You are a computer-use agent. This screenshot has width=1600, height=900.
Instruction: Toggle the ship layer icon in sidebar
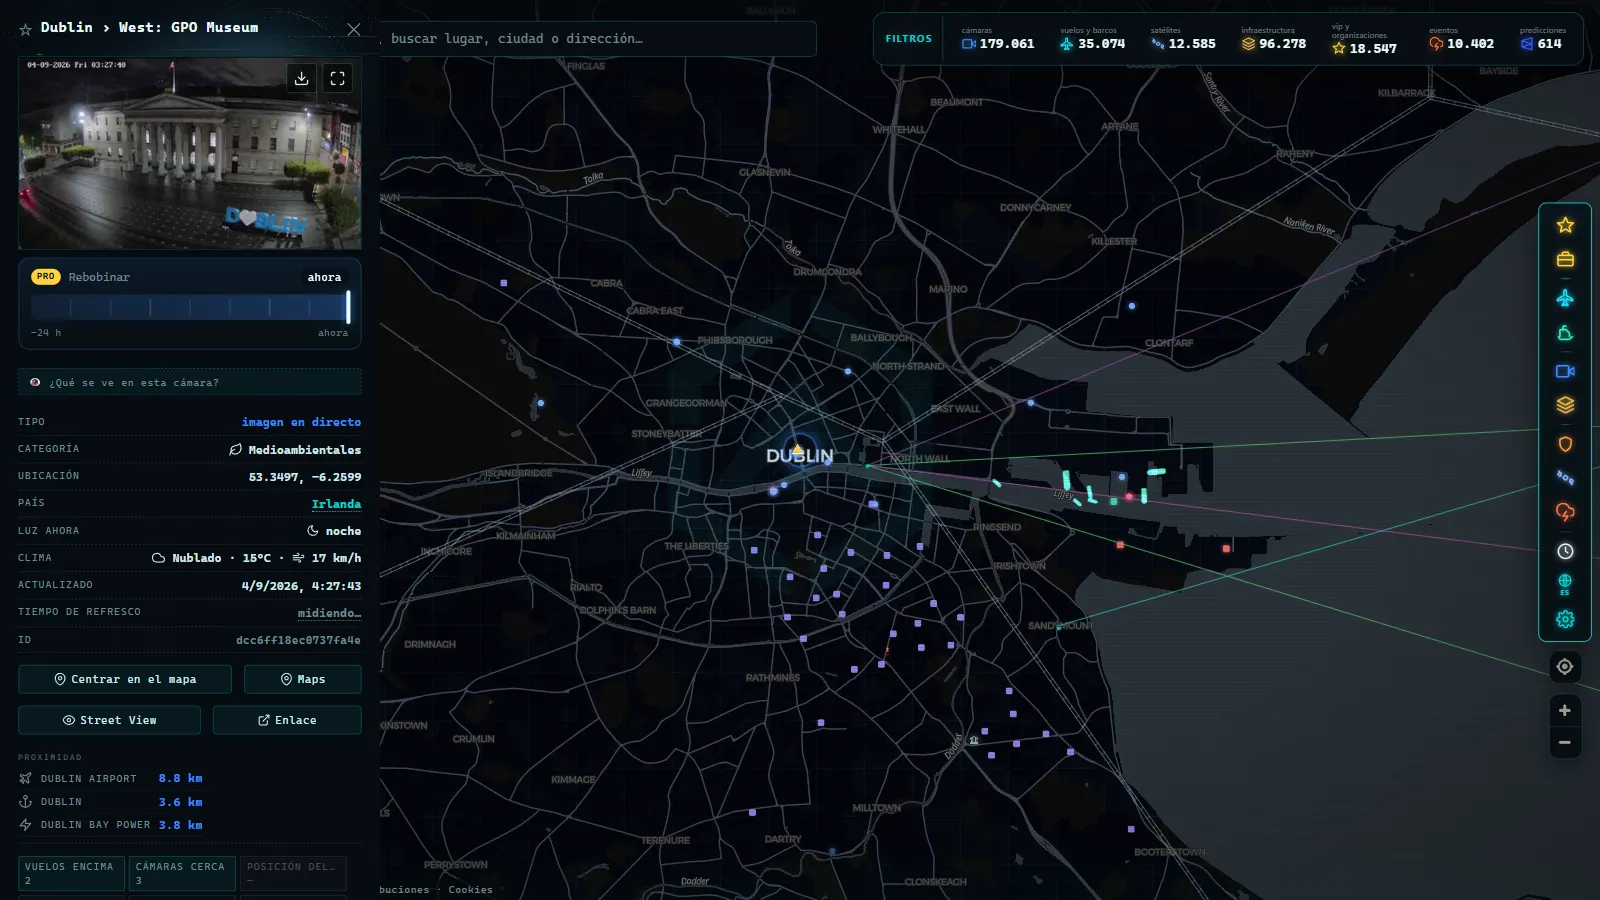pos(1565,334)
